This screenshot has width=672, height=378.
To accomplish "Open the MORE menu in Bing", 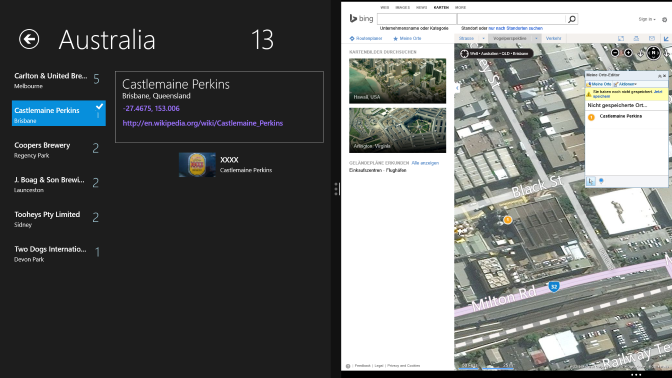I will pyautogui.click(x=460, y=8).
